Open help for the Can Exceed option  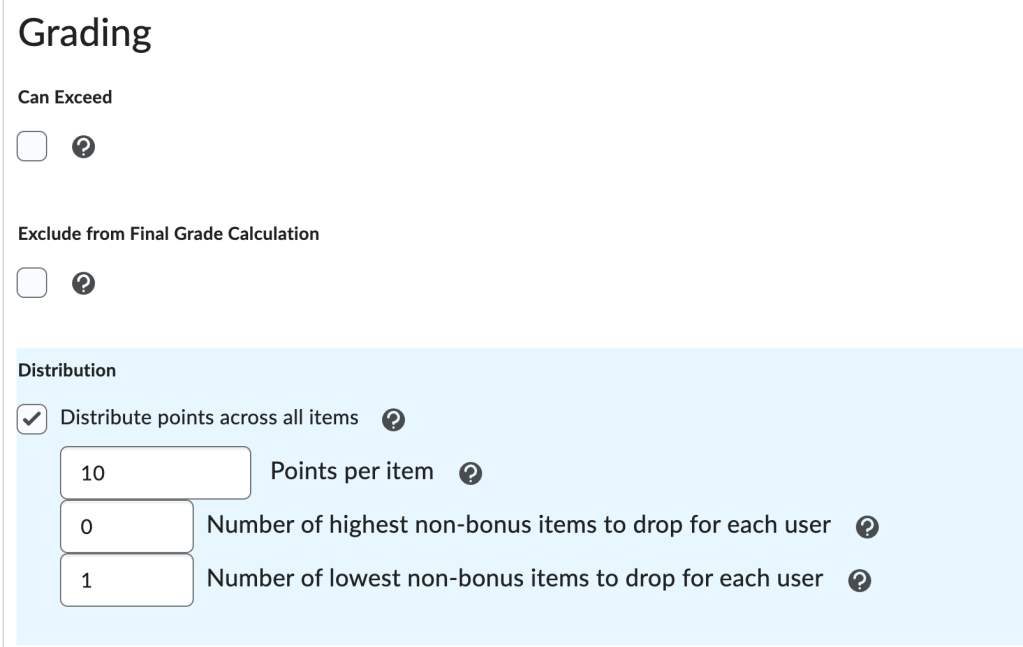point(85,147)
